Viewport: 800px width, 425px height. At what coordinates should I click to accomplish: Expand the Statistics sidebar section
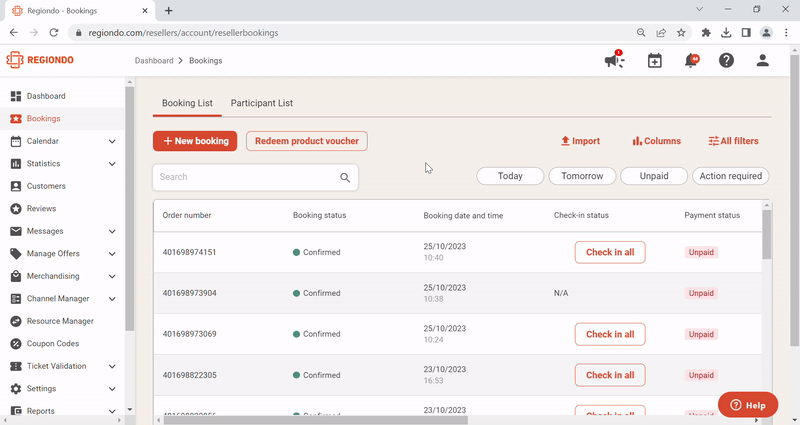(x=112, y=164)
